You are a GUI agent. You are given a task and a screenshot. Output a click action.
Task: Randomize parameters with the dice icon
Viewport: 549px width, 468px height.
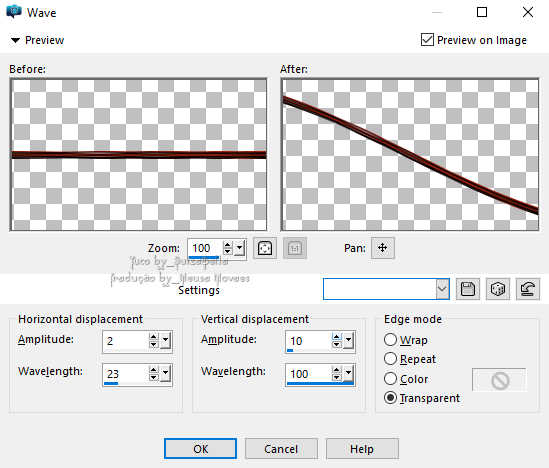point(498,289)
